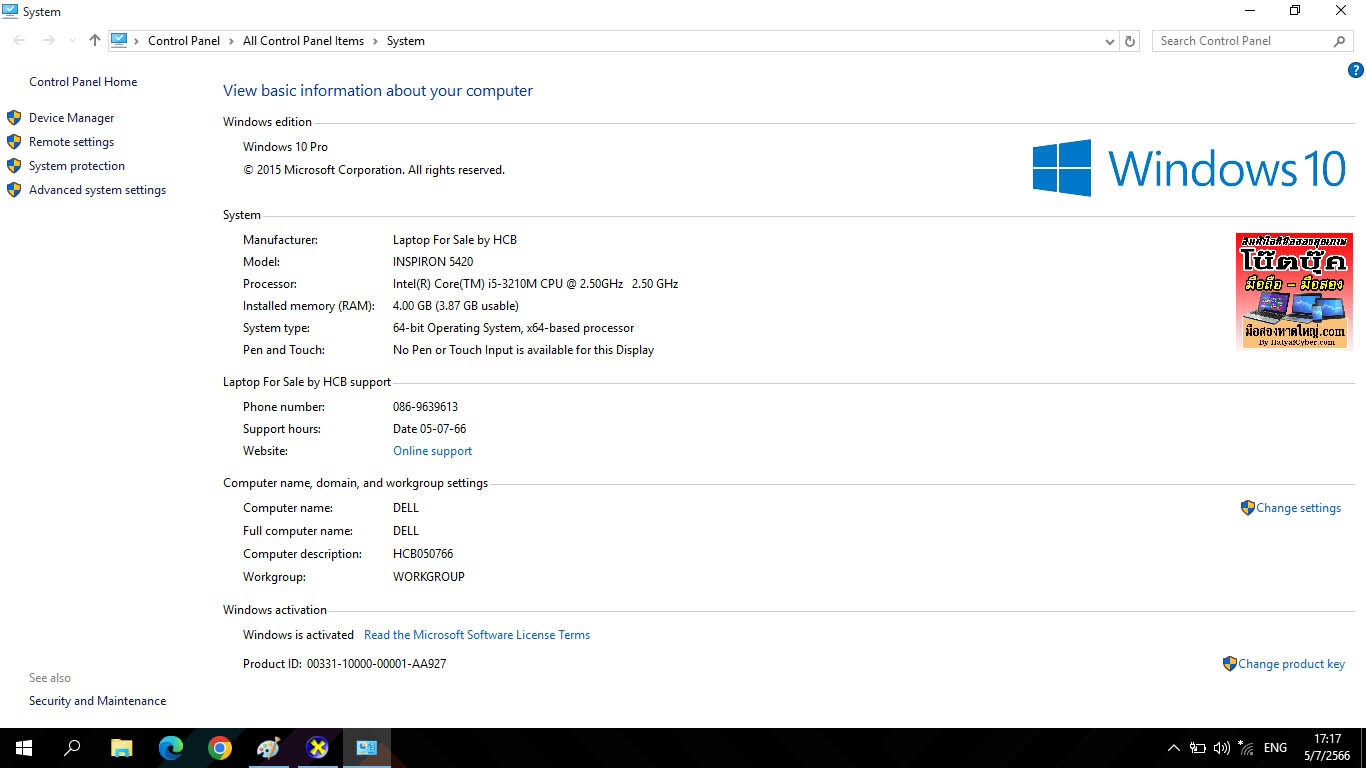
Task: Click the Back navigation arrow
Action: point(19,41)
